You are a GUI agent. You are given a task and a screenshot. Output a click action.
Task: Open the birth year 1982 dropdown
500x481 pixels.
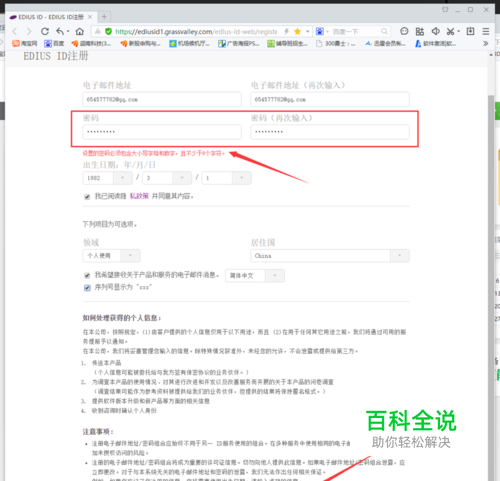tap(107, 178)
